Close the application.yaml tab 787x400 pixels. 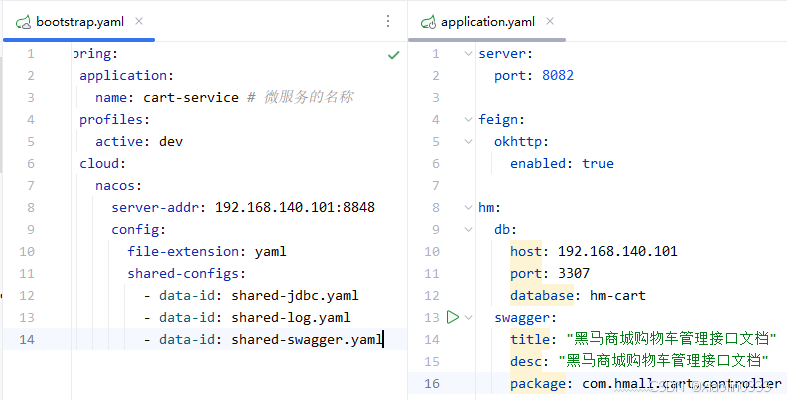[x=550, y=21]
